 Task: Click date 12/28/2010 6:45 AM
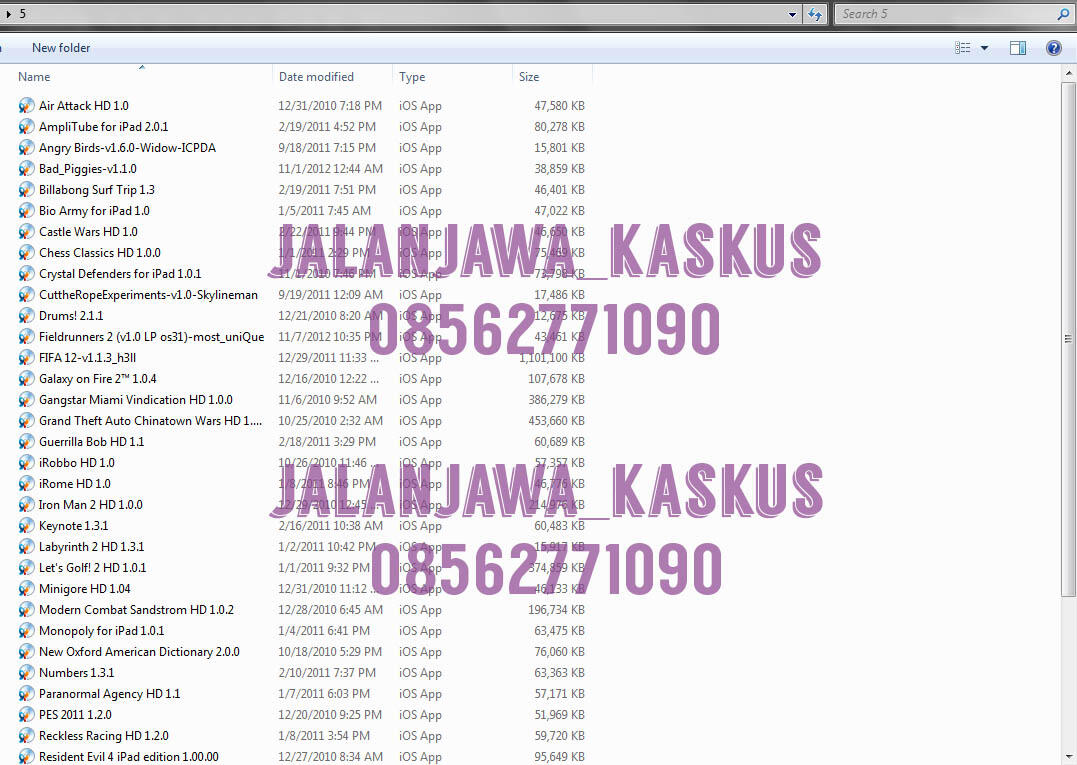tap(330, 610)
